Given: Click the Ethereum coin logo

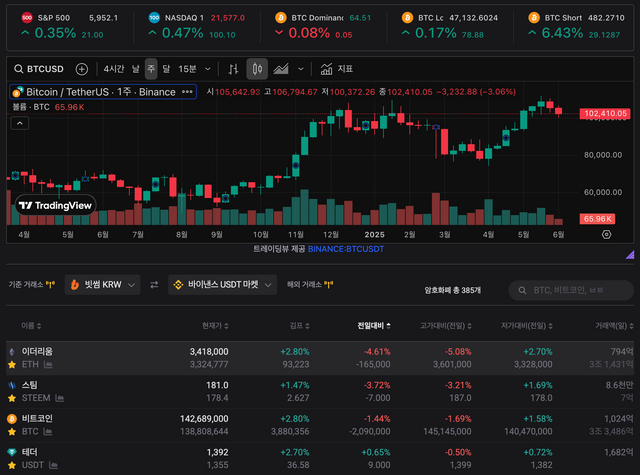Looking at the screenshot, I should (12, 351).
